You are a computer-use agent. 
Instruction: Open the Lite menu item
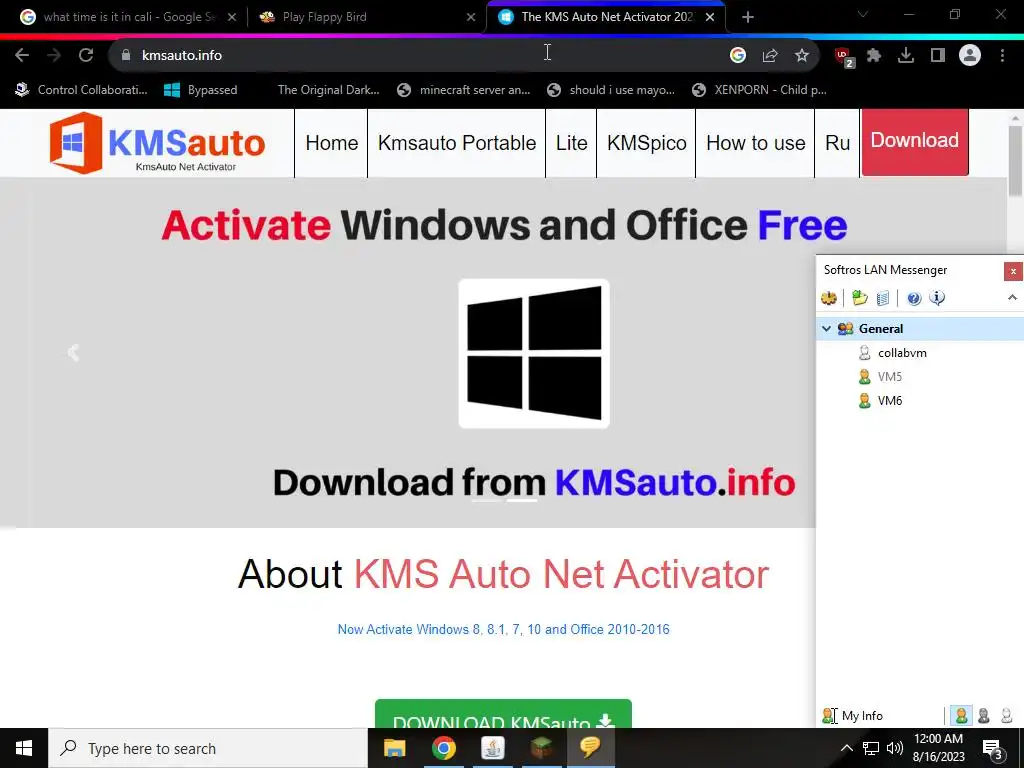(571, 143)
